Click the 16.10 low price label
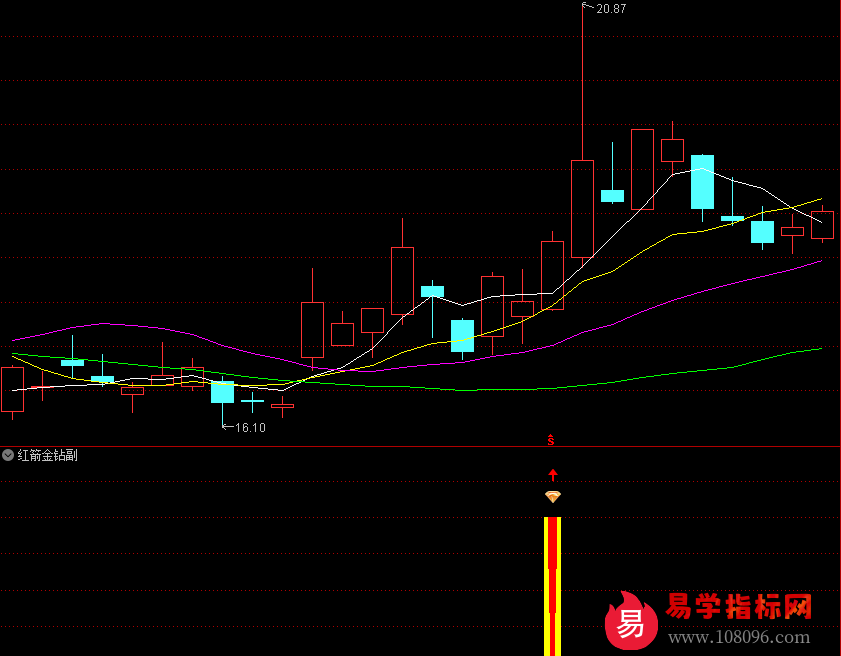 click(250, 428)
